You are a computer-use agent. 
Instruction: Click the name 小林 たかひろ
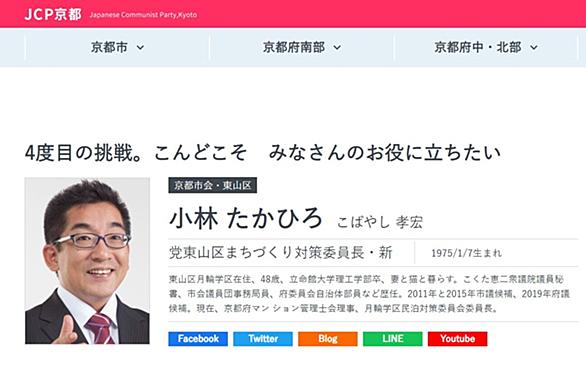246,219
